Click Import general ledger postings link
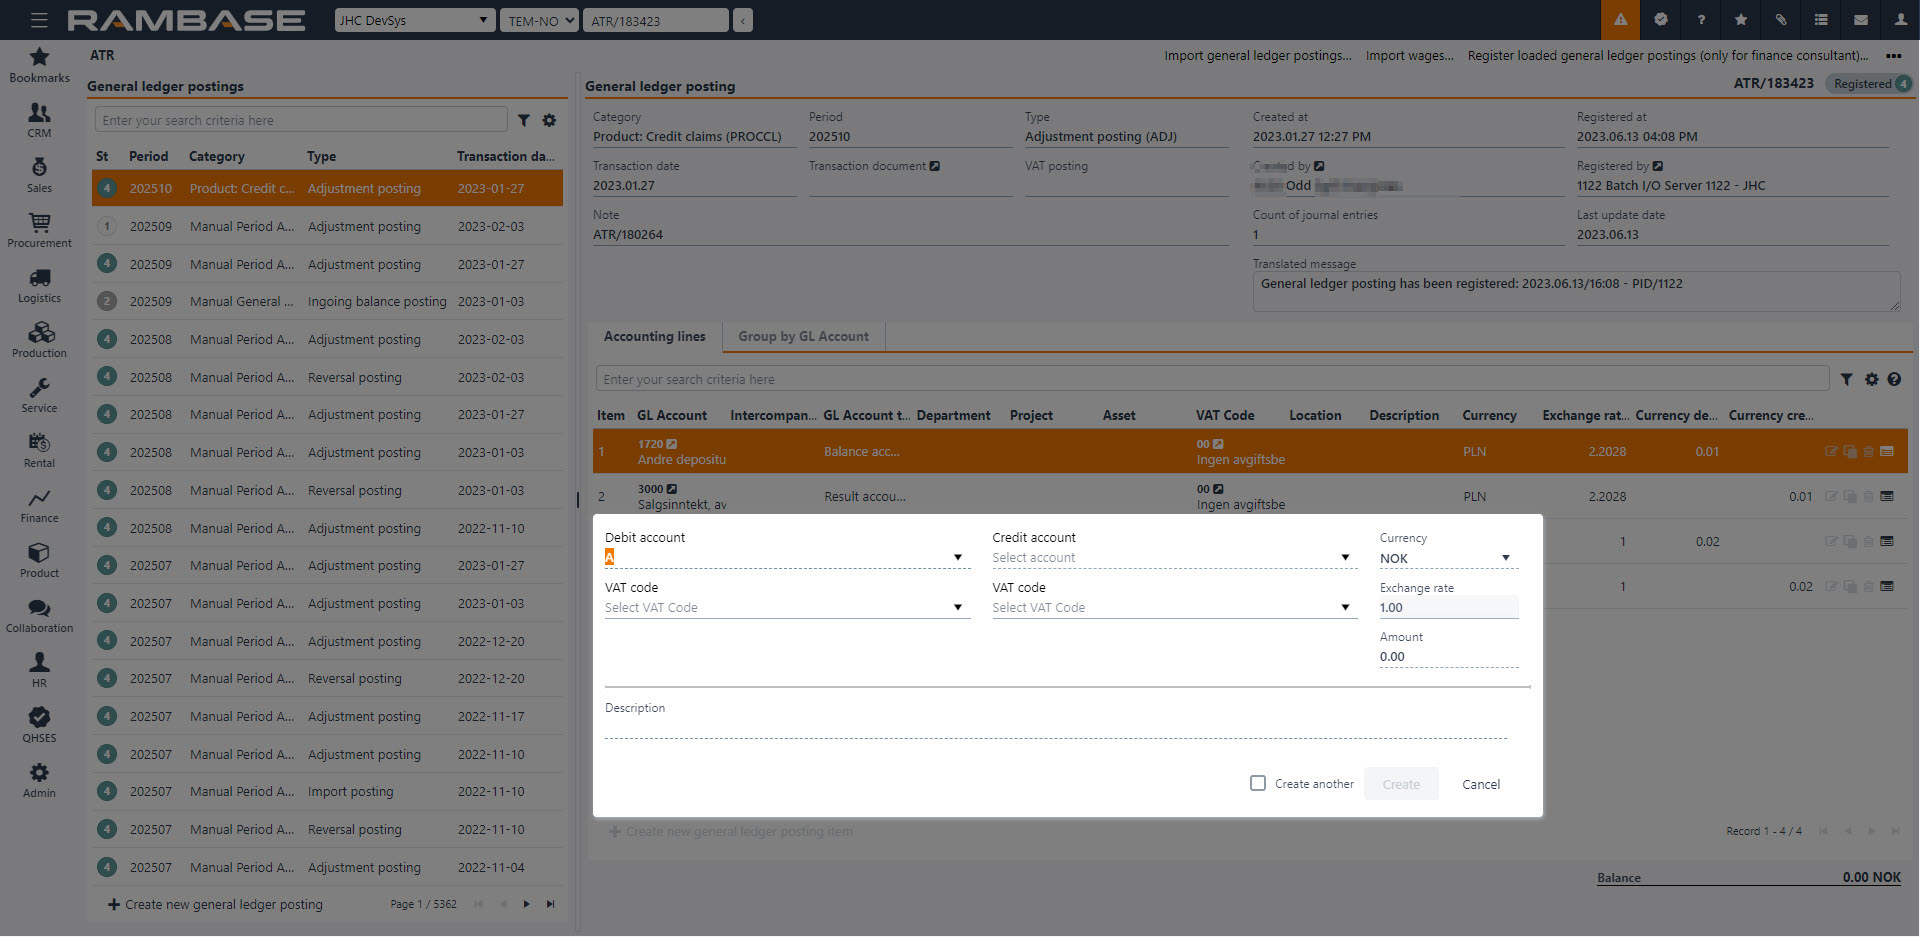This screenshot has width=1920, height=937. tap(1257, 56)
